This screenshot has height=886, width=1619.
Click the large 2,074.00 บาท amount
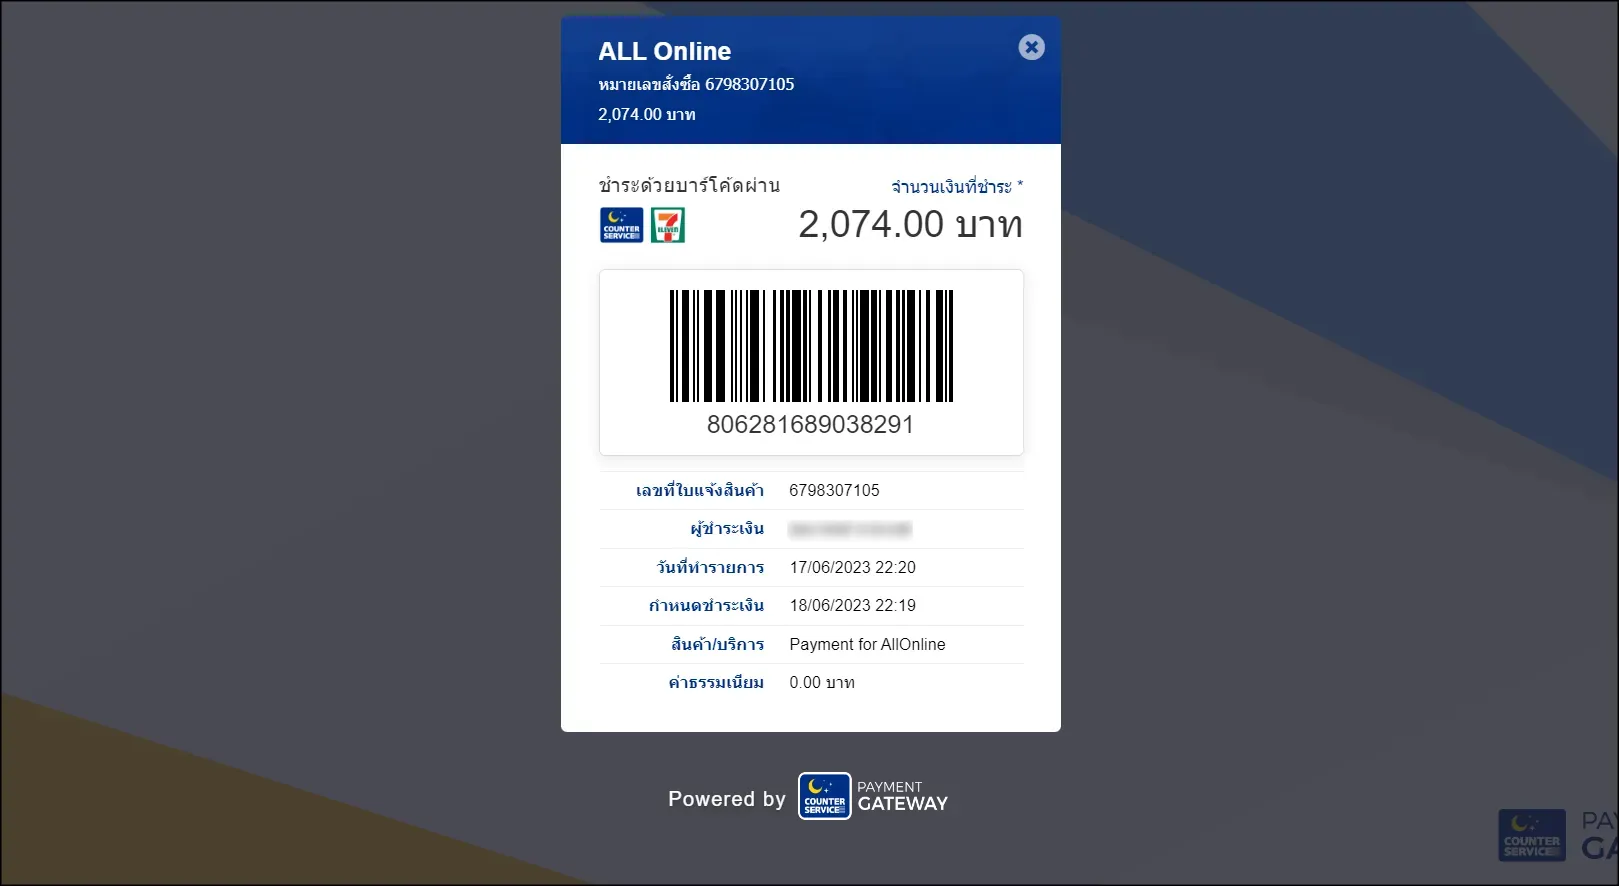(910, 225)
